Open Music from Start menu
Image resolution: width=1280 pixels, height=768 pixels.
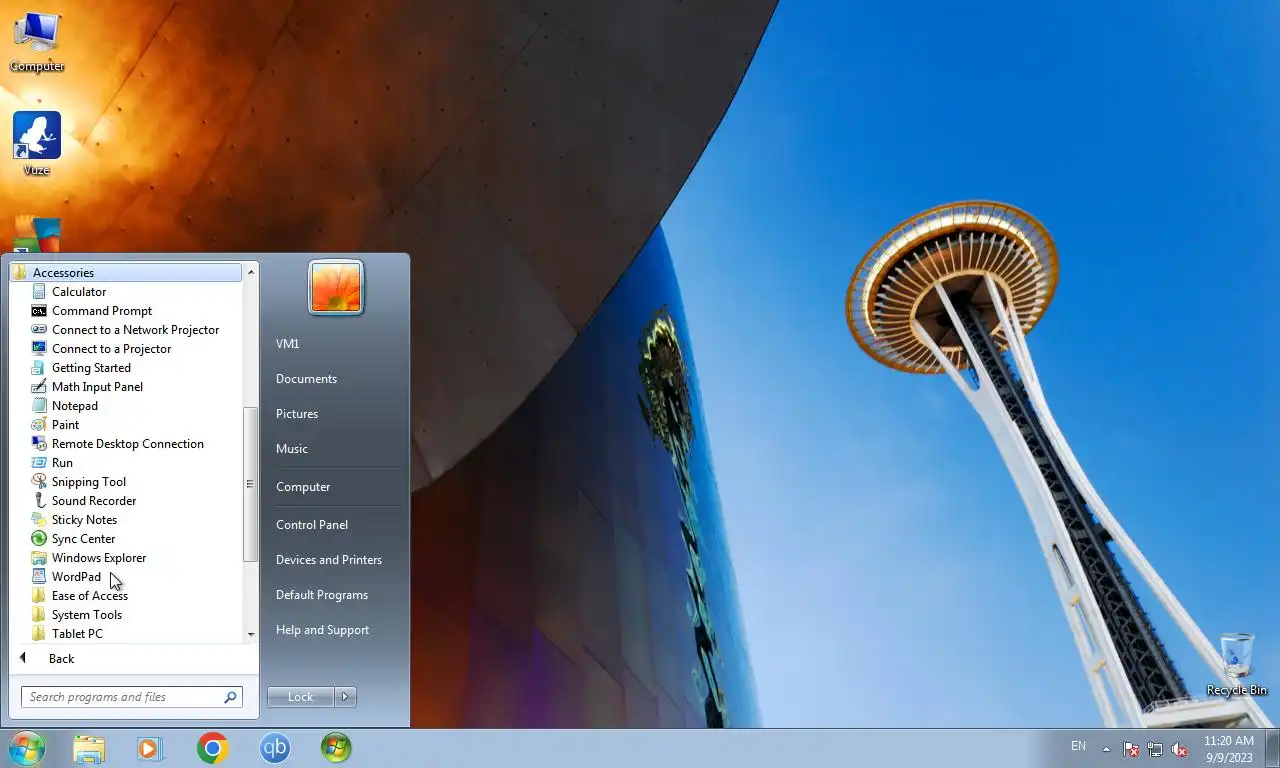pos(292,449)
